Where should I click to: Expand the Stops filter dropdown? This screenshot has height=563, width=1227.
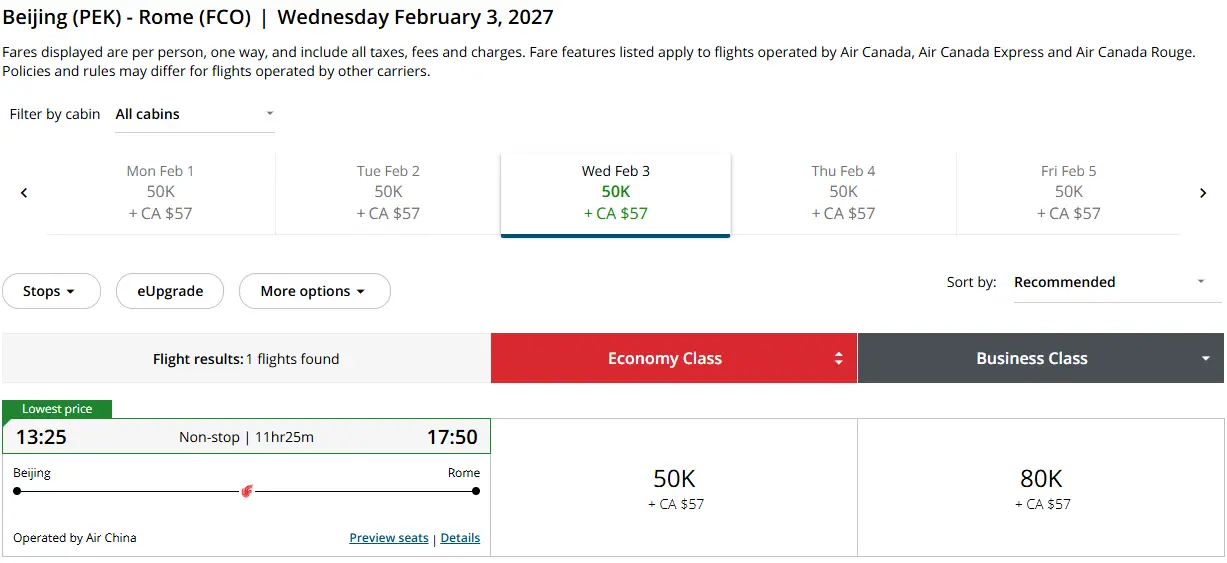pos(50,291)
